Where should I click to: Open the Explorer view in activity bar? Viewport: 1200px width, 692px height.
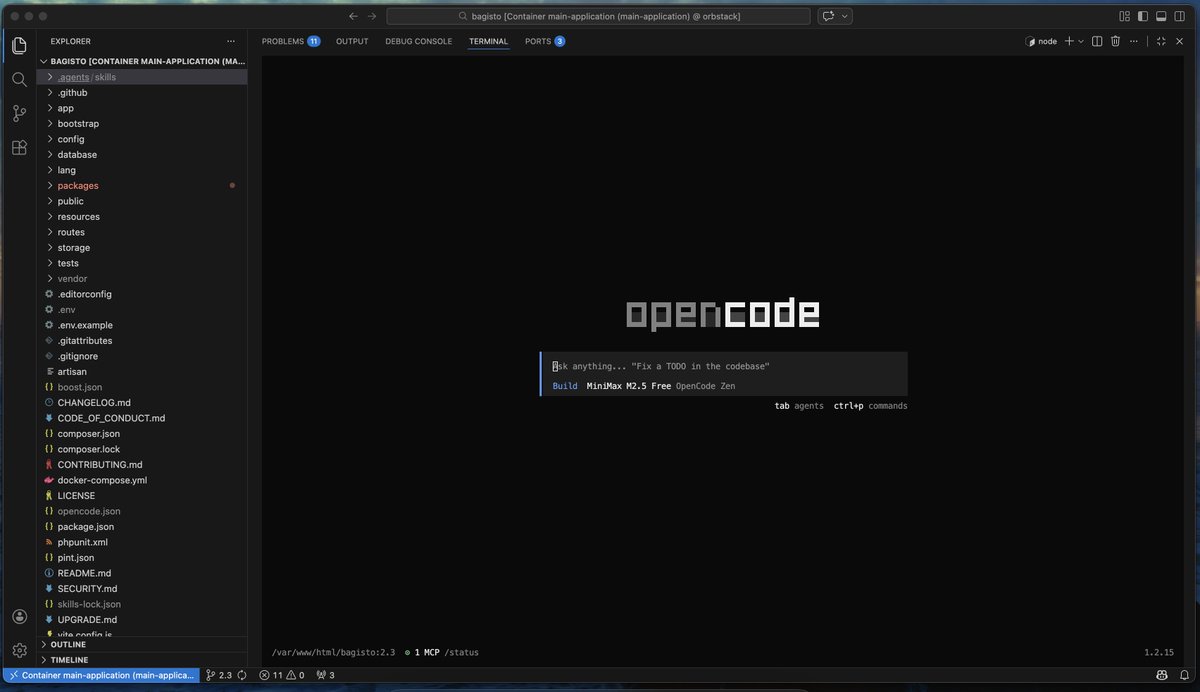pyautogui.click(x=19, y=46)
